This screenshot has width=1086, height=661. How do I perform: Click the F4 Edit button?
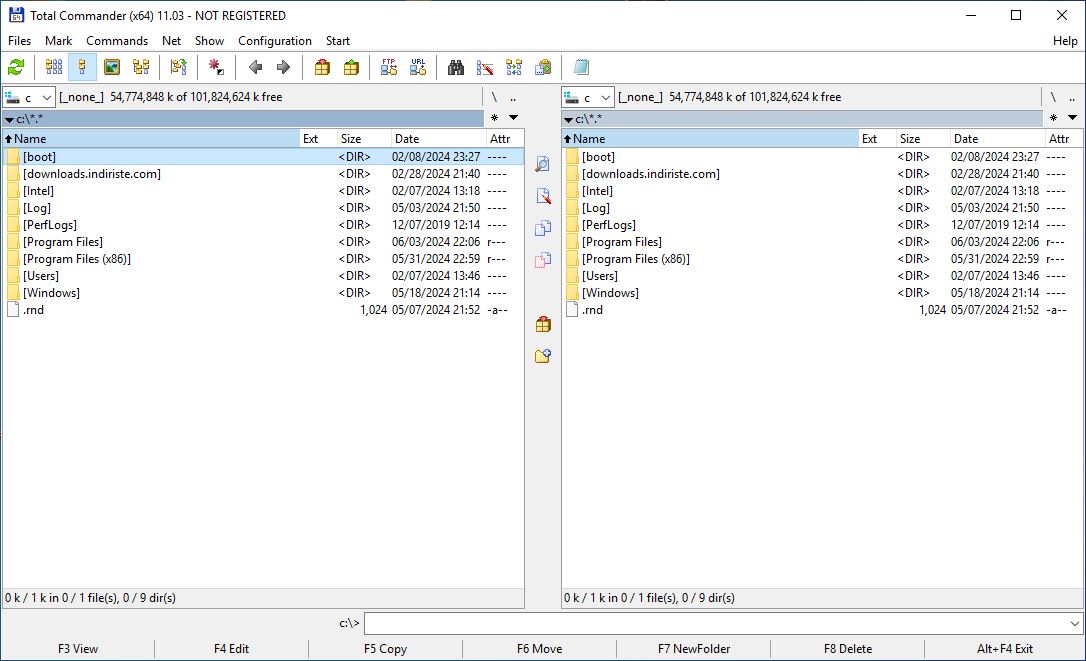231,649
